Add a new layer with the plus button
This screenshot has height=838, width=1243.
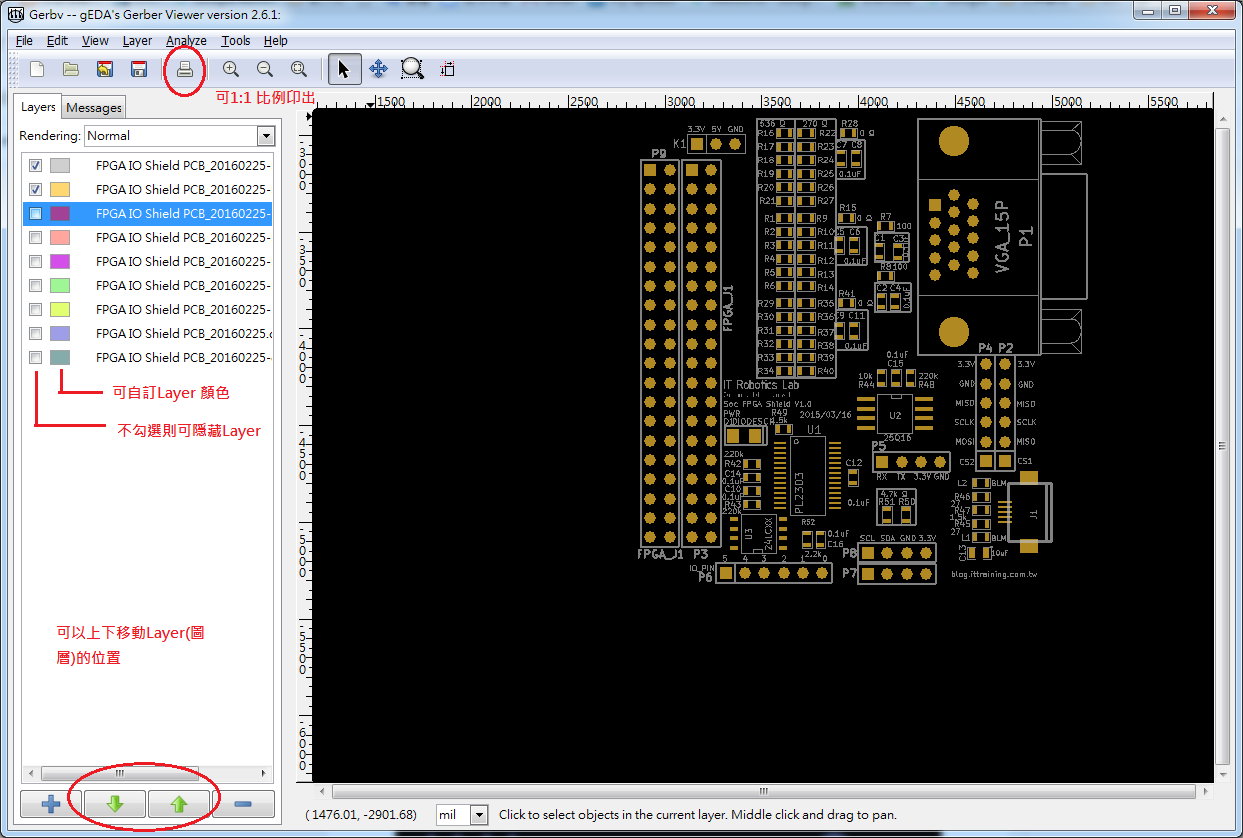coord(47,804)
